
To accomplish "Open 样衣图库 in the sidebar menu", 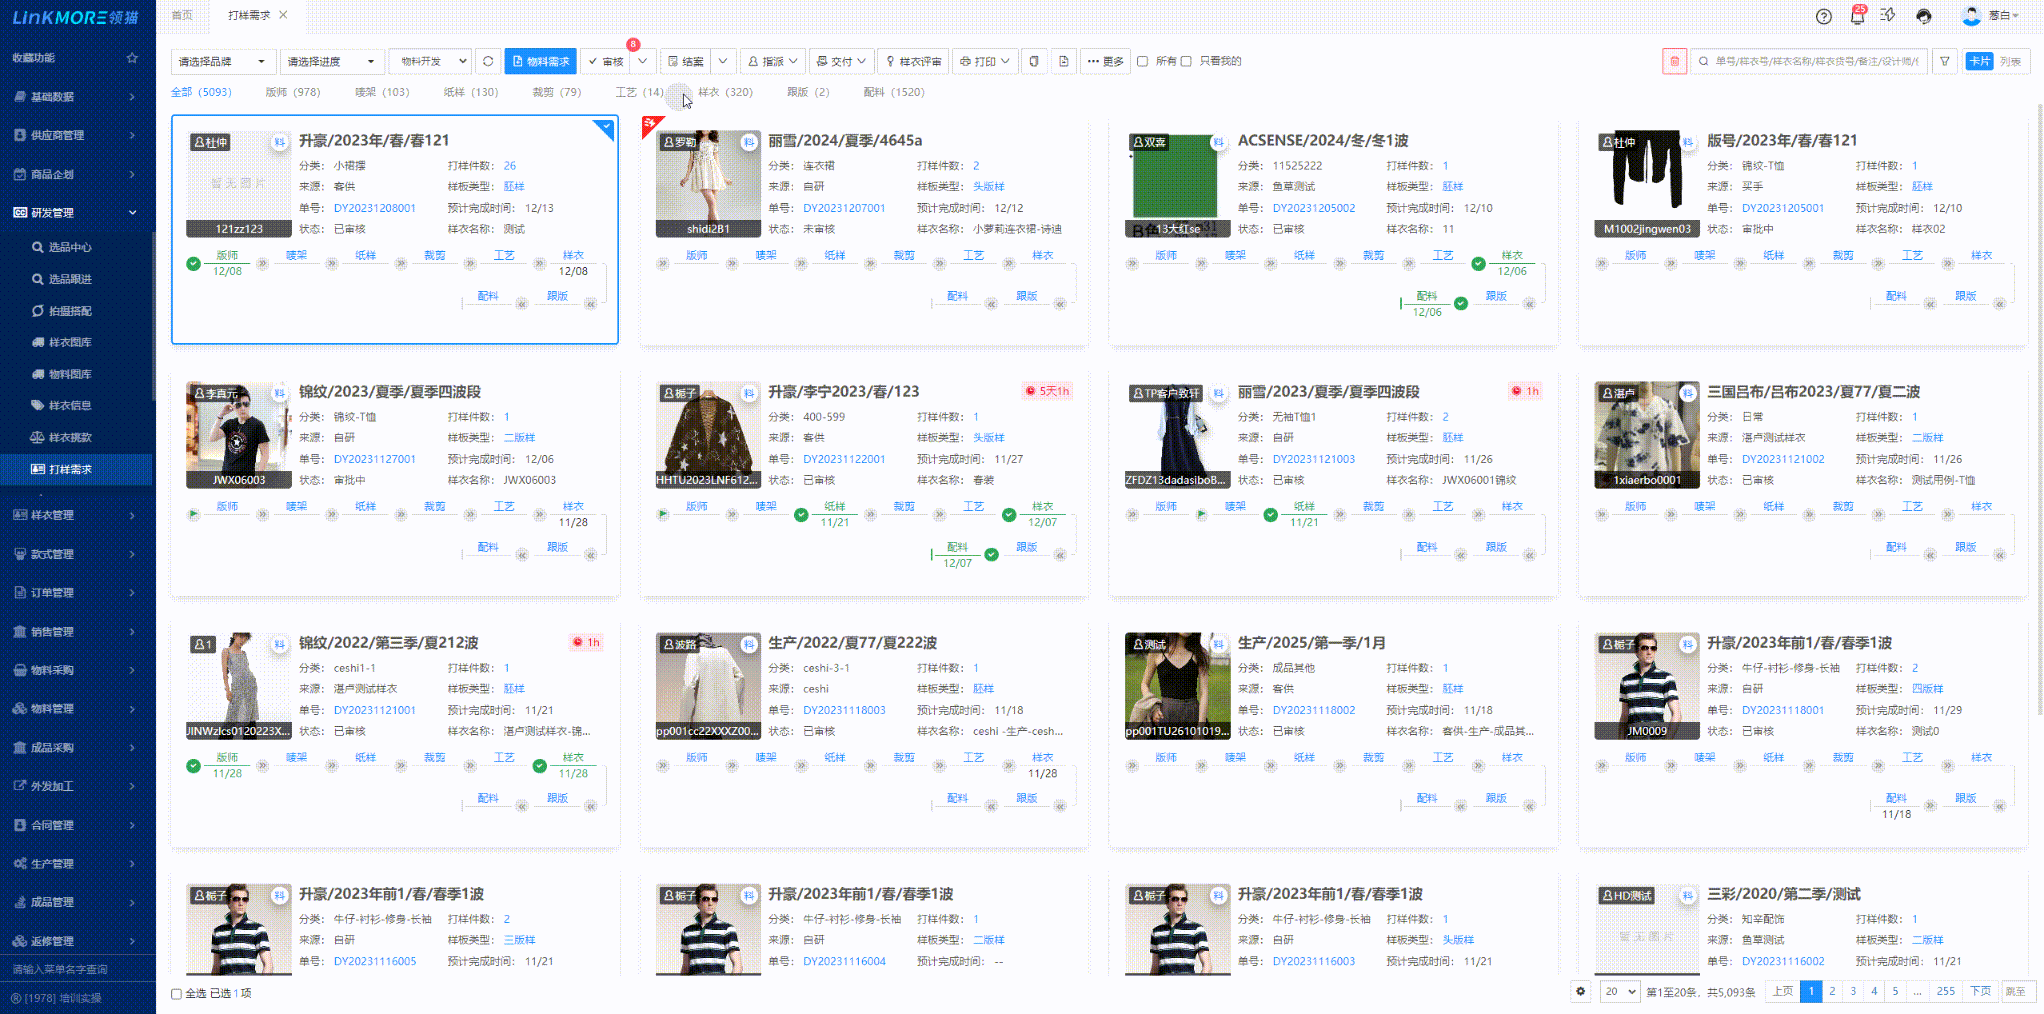I will tap(70, 342).
